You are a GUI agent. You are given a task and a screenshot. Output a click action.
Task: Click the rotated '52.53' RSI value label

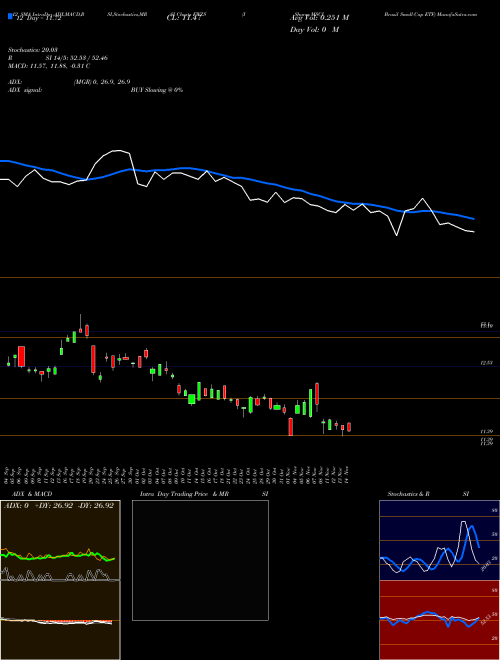486,619
